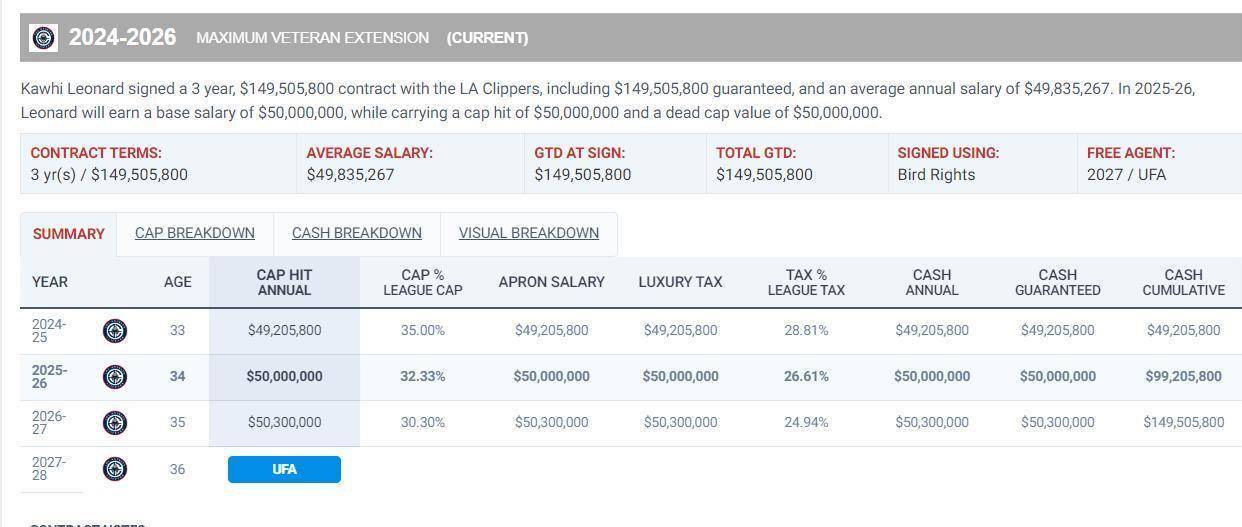Click the Cash Guaranteed column header
The width and height of the screenshot is (1242, 527).
point(1057,282)
